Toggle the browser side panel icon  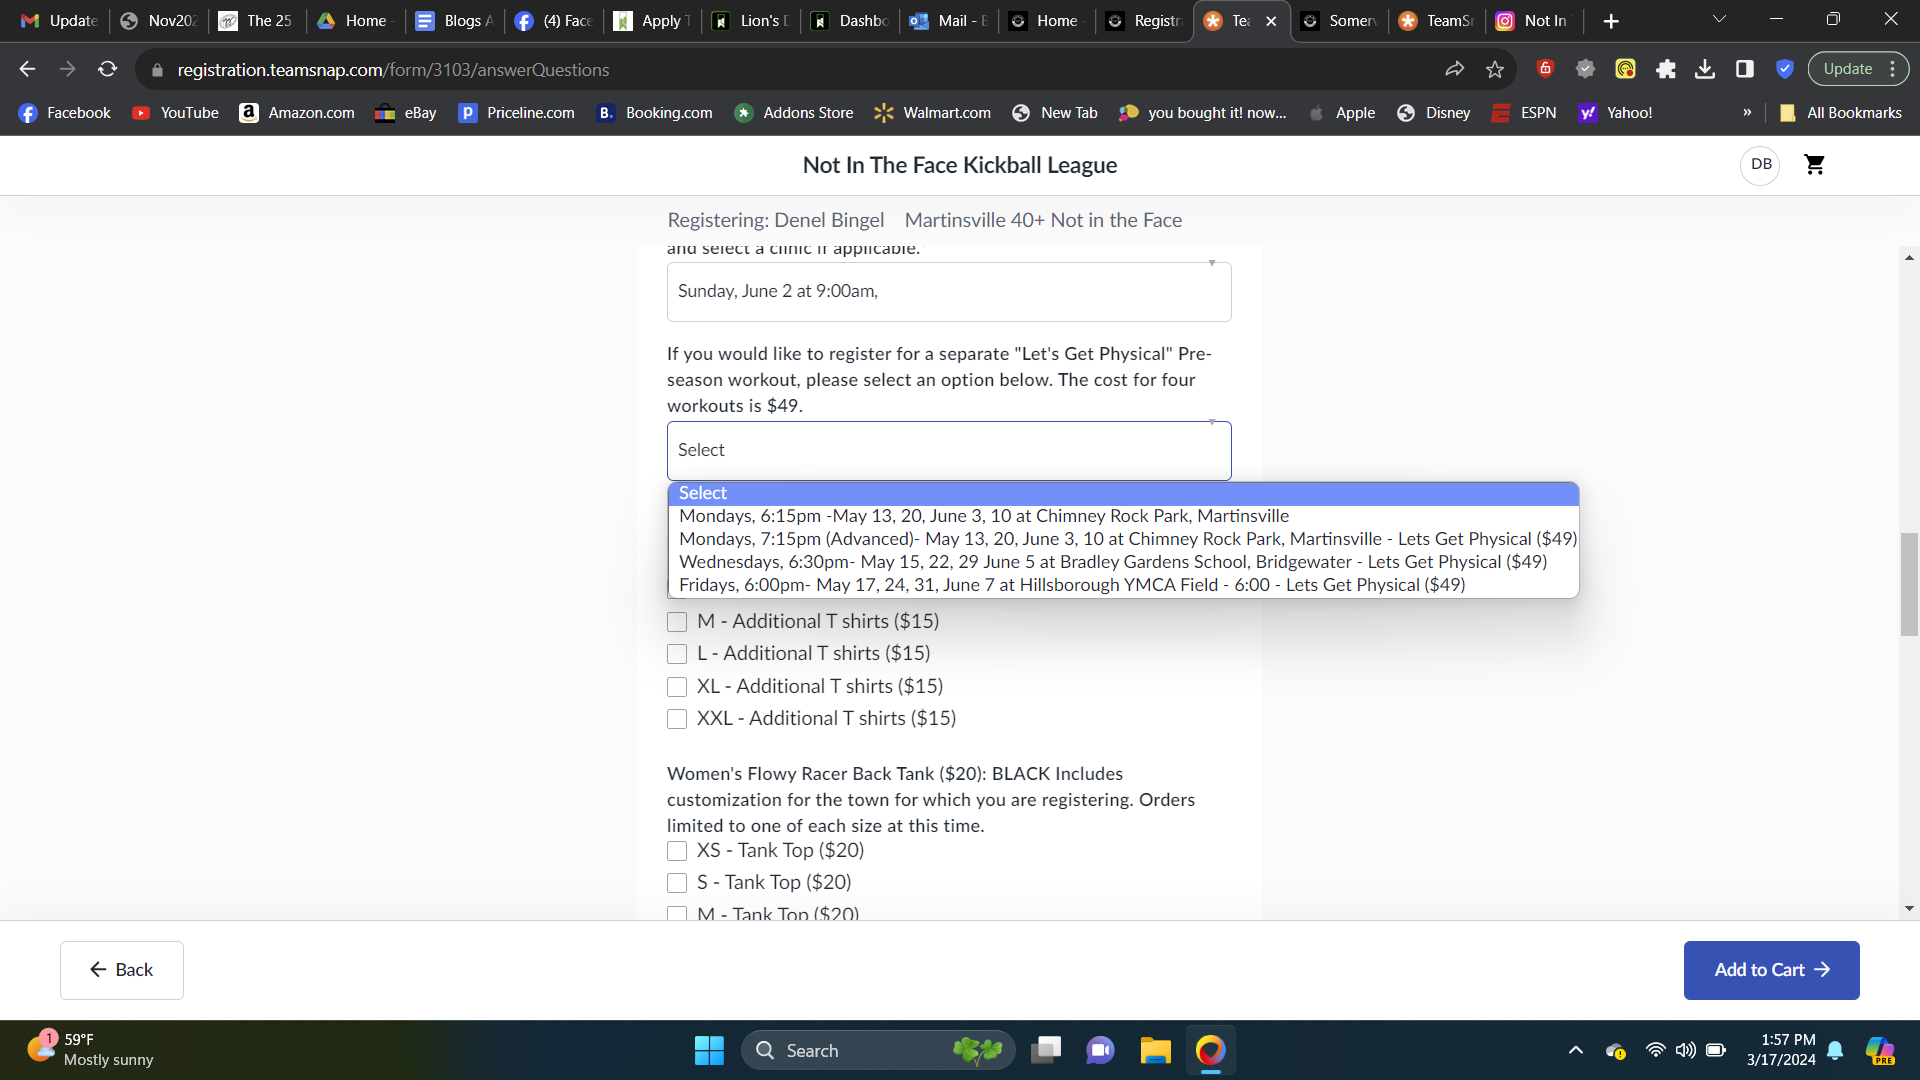(1745, 69)
